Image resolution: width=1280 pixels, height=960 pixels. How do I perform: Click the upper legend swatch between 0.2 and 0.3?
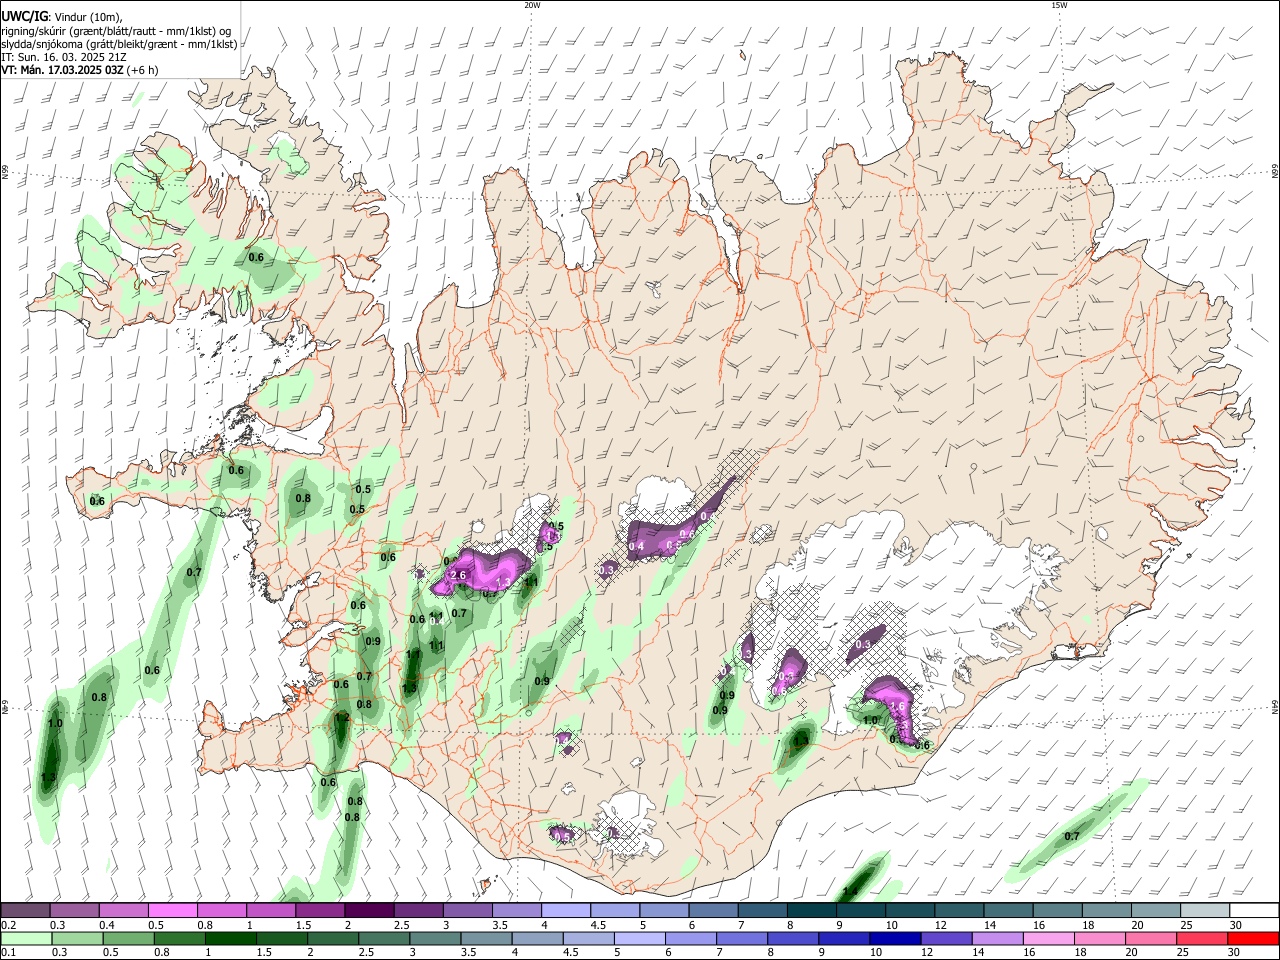coord(25,911)
